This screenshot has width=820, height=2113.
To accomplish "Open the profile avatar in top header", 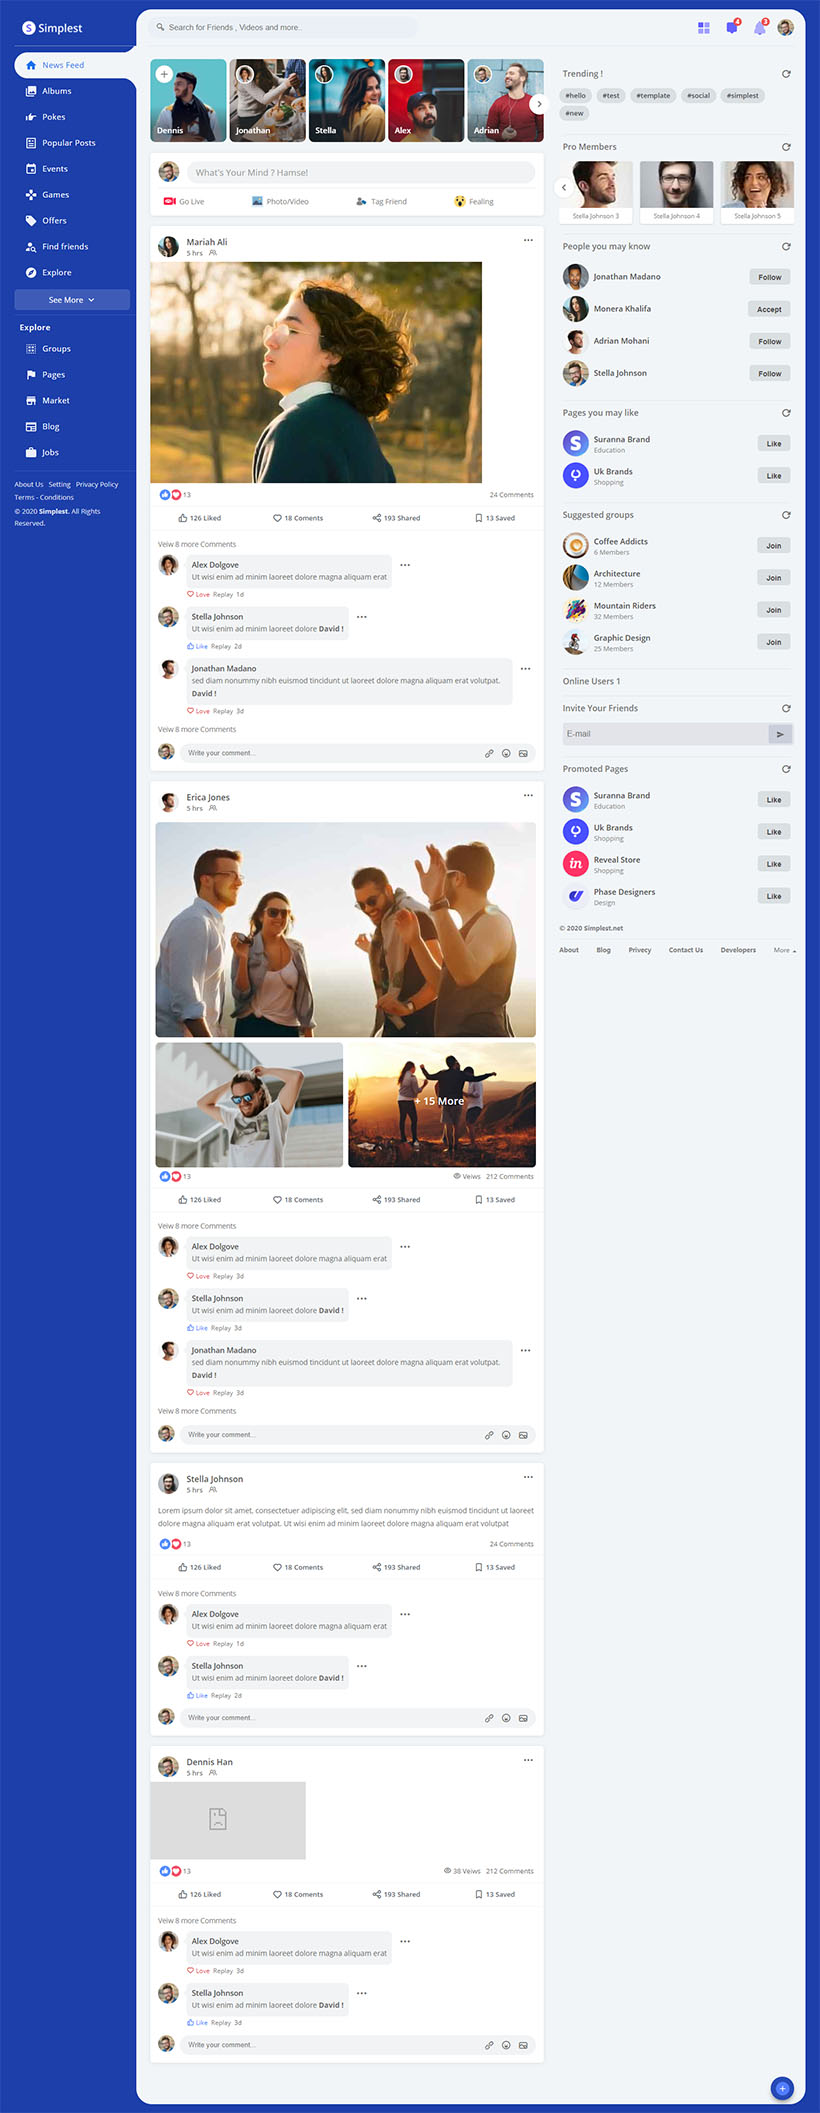I will point(786,27).
